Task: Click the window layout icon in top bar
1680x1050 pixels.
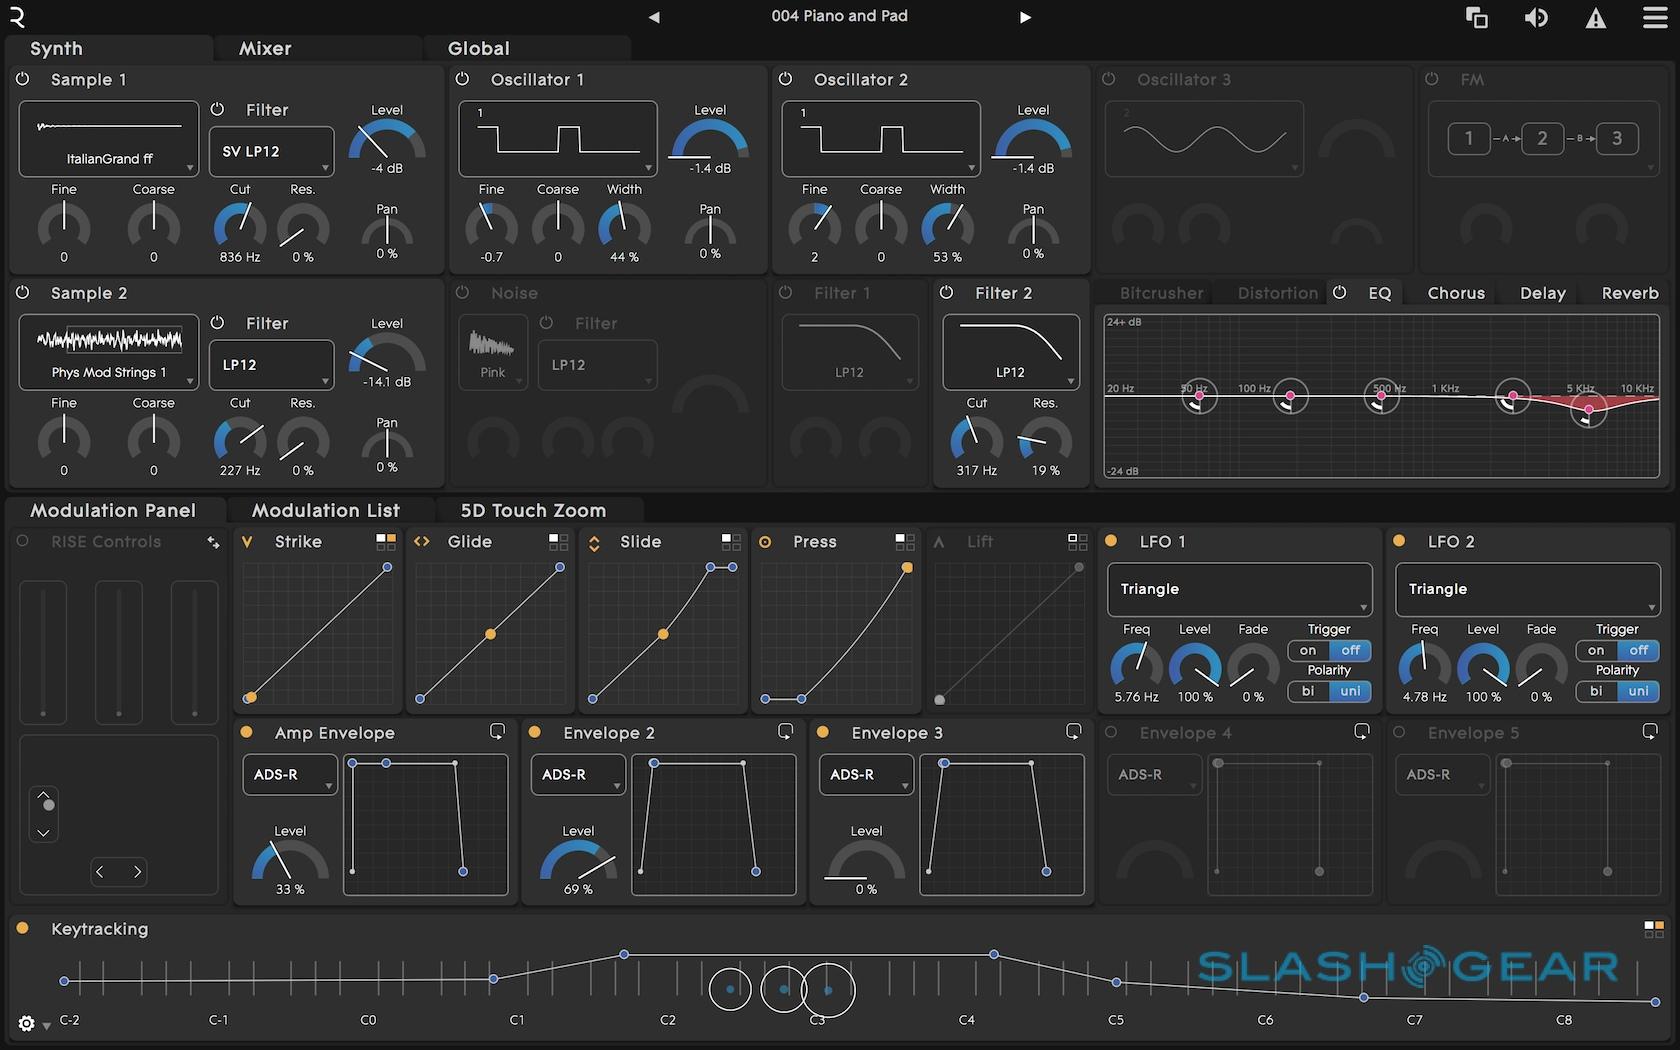Action: click(x=1476, y=18)
